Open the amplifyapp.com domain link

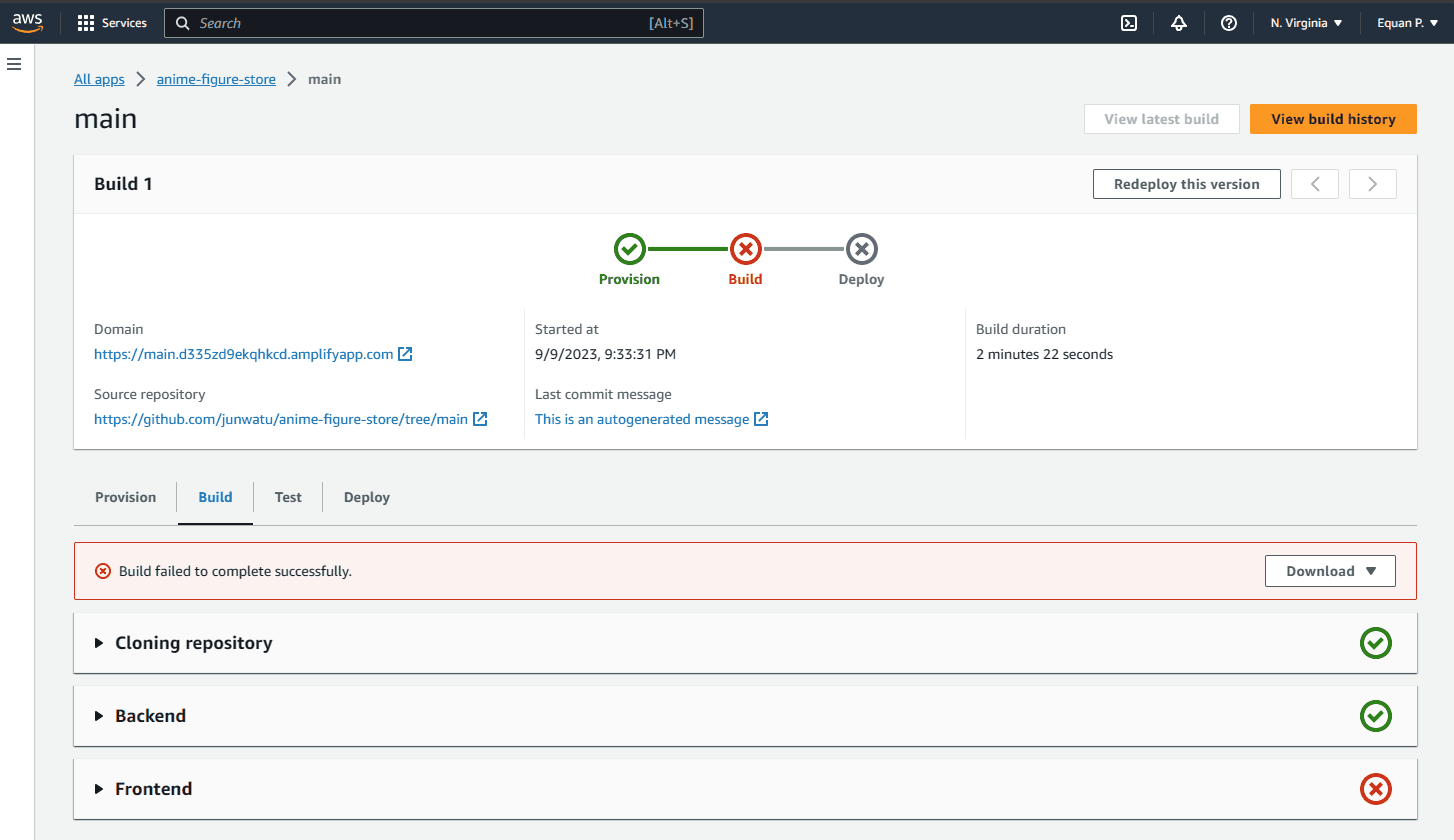(x=243, y=354)
